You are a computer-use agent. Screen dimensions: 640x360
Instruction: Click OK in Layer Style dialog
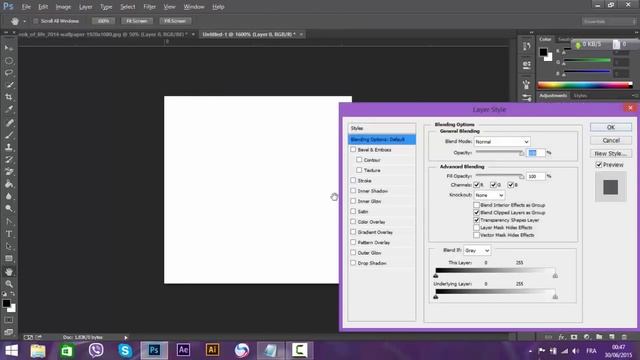point(611,127)
